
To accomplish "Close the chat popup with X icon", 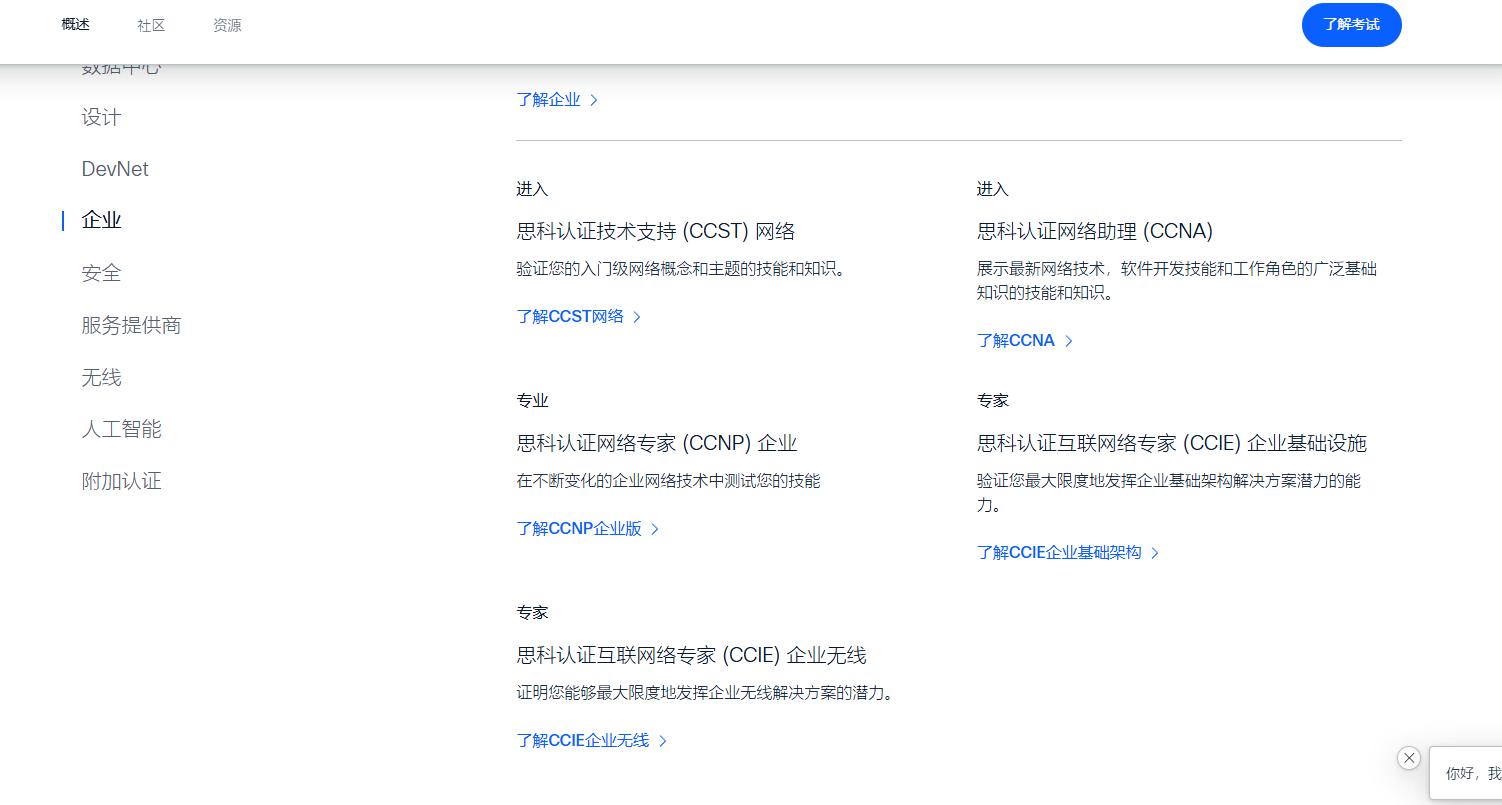I will [x=1409, y=758].
